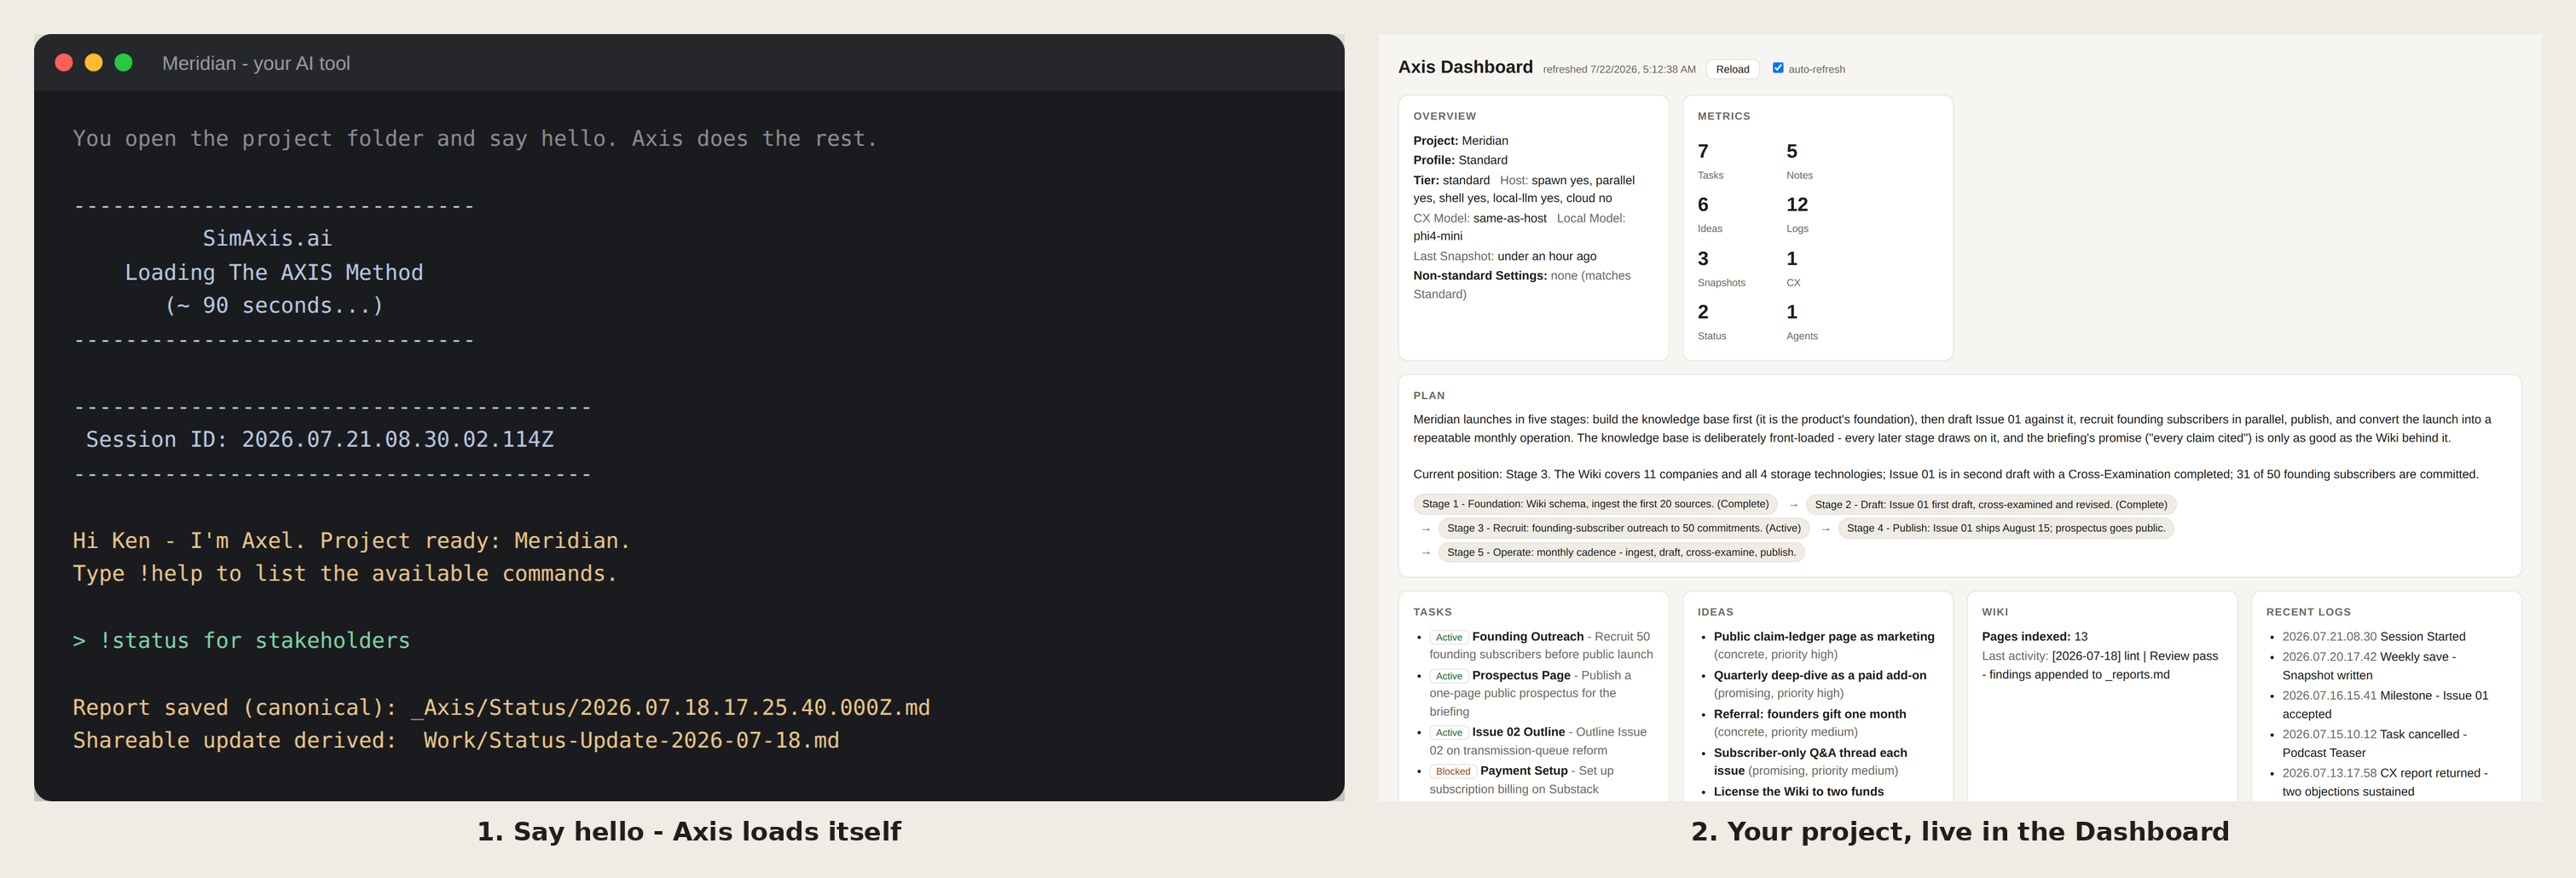Select the Stage 4 Publish pill

(2005, 528)
